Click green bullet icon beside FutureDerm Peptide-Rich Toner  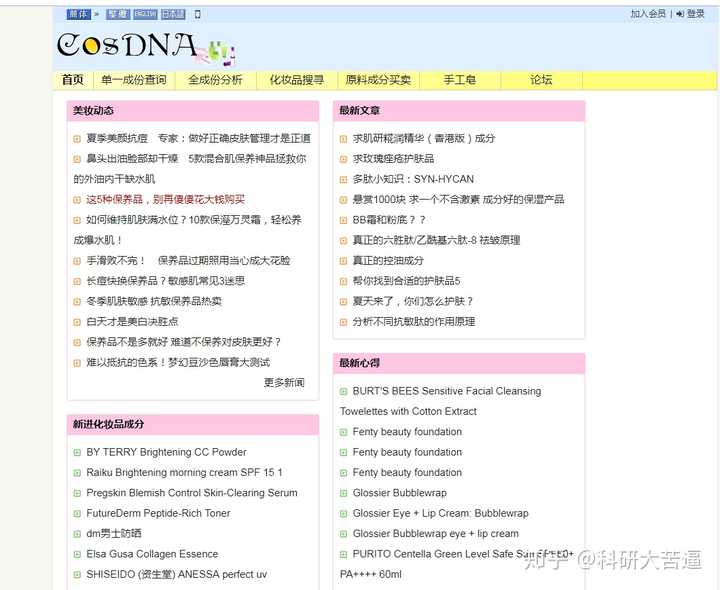click(x=77, y=514)
